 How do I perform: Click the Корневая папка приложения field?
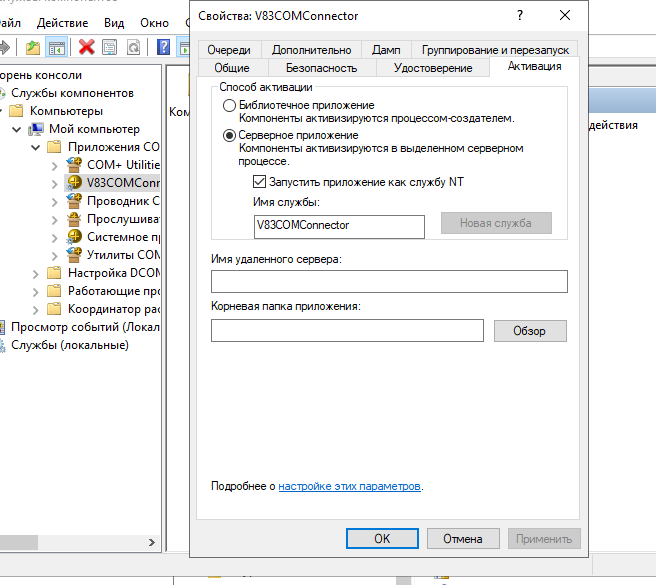[x=347, y=331]
